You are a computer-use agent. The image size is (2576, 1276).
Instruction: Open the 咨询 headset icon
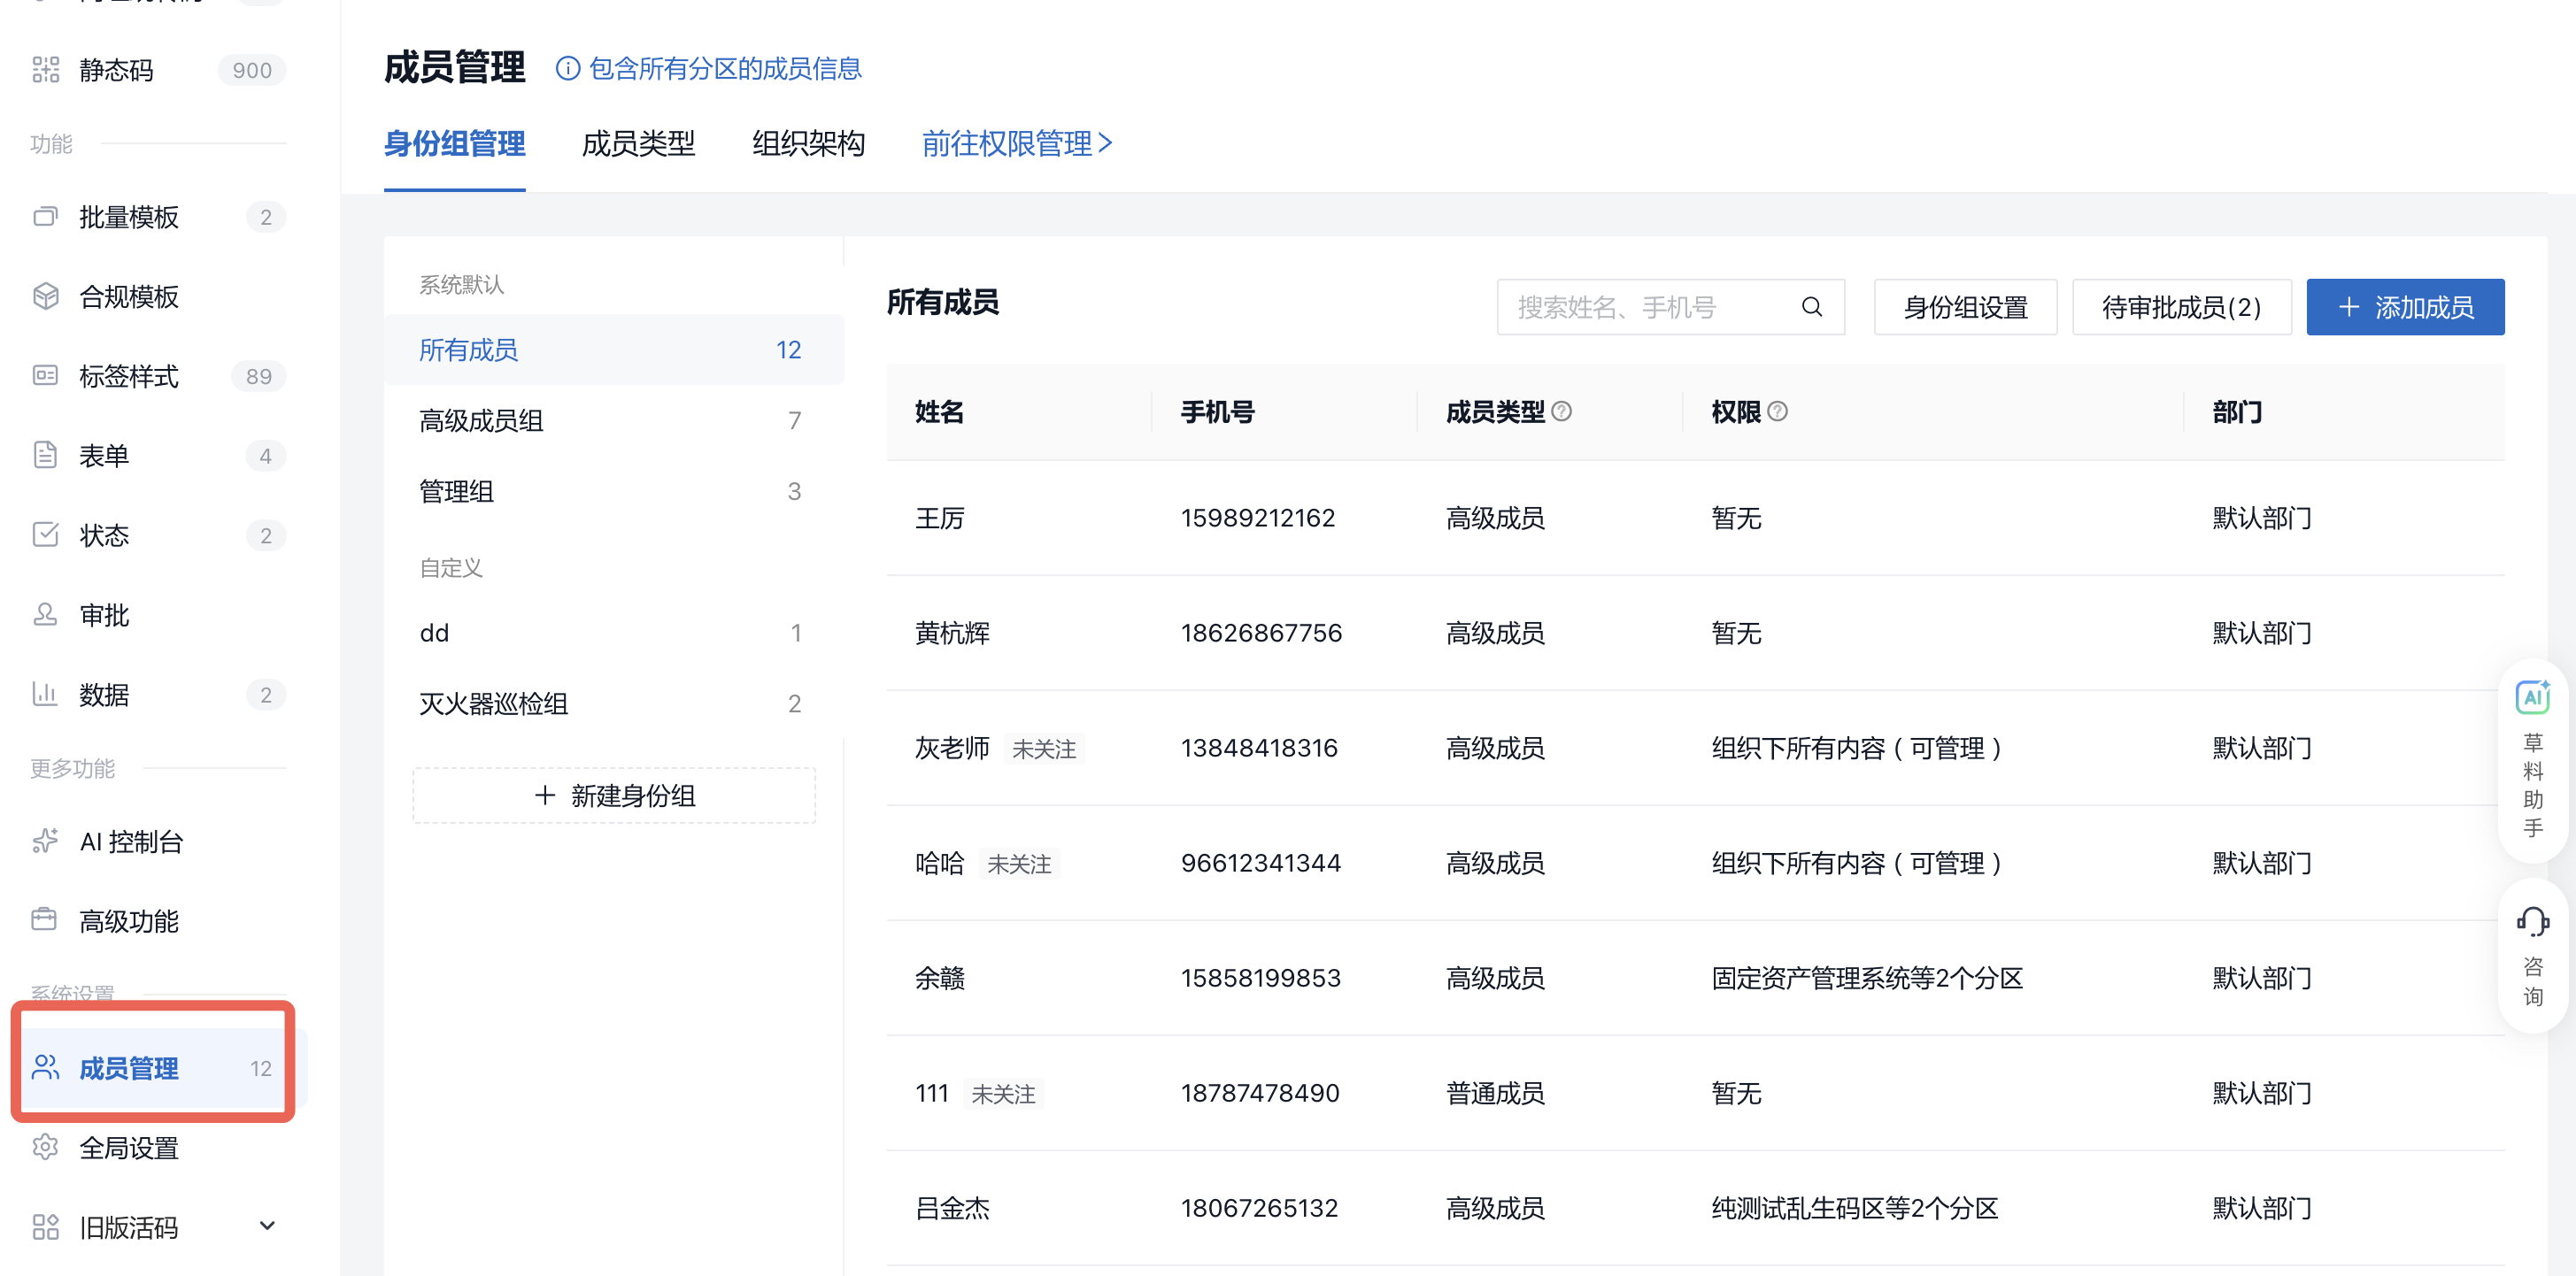(2532, 922)
